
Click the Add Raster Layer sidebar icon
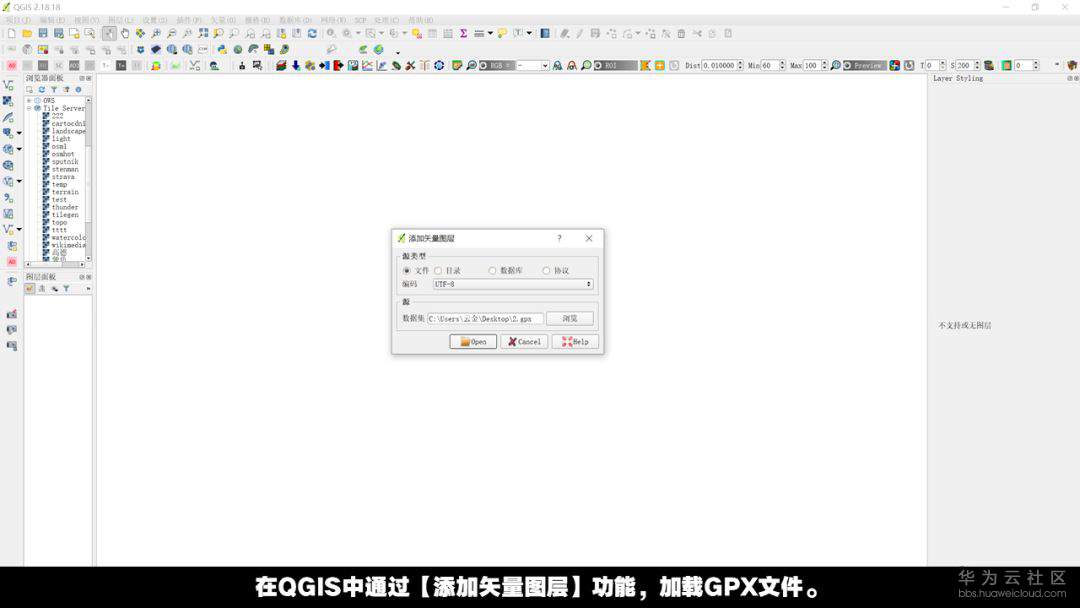click(x=8, y=101)
